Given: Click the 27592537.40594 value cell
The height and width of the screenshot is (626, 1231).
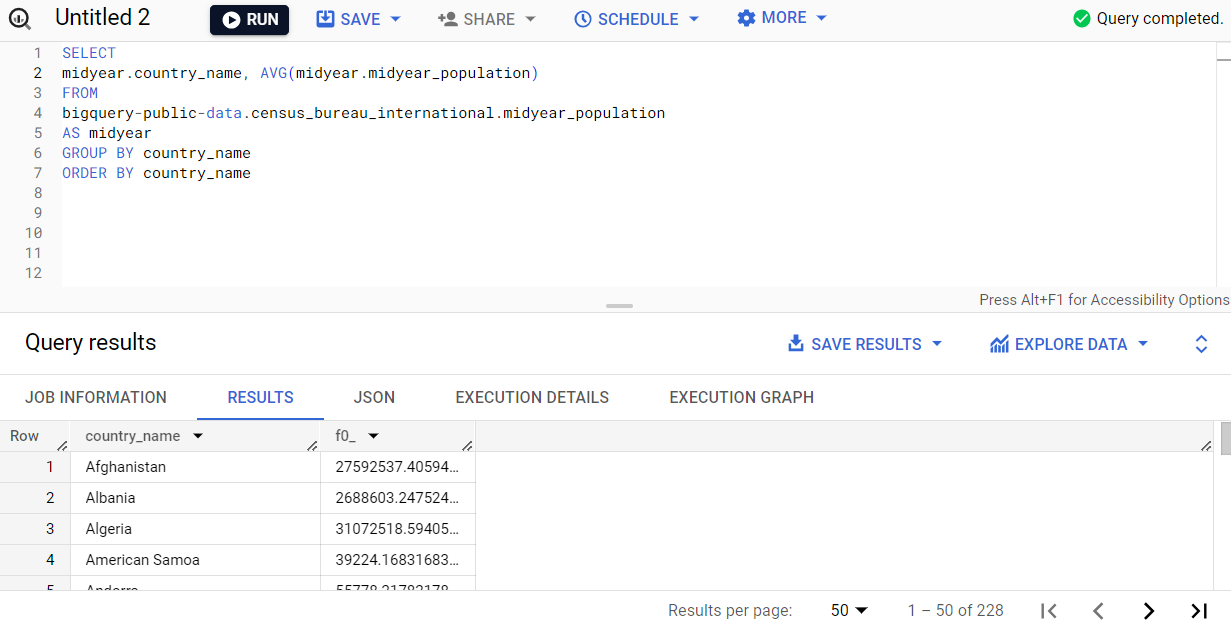Looking at the screenshot, I should [398, 467].
